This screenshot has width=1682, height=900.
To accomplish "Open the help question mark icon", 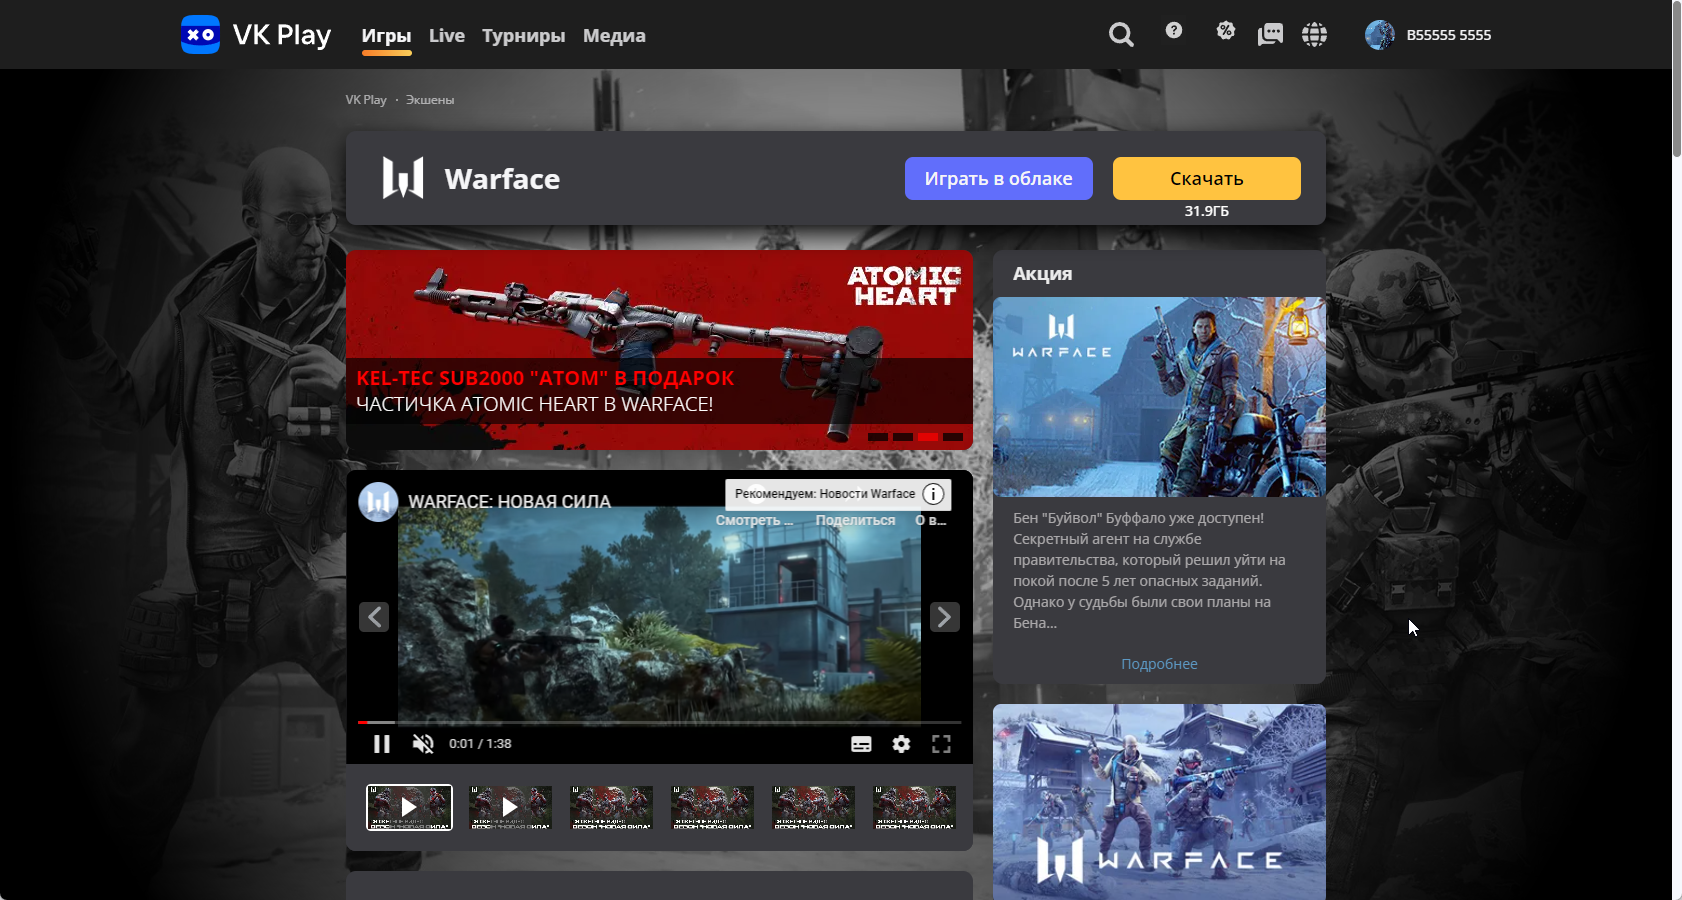I will click(x=1174, y=31).
